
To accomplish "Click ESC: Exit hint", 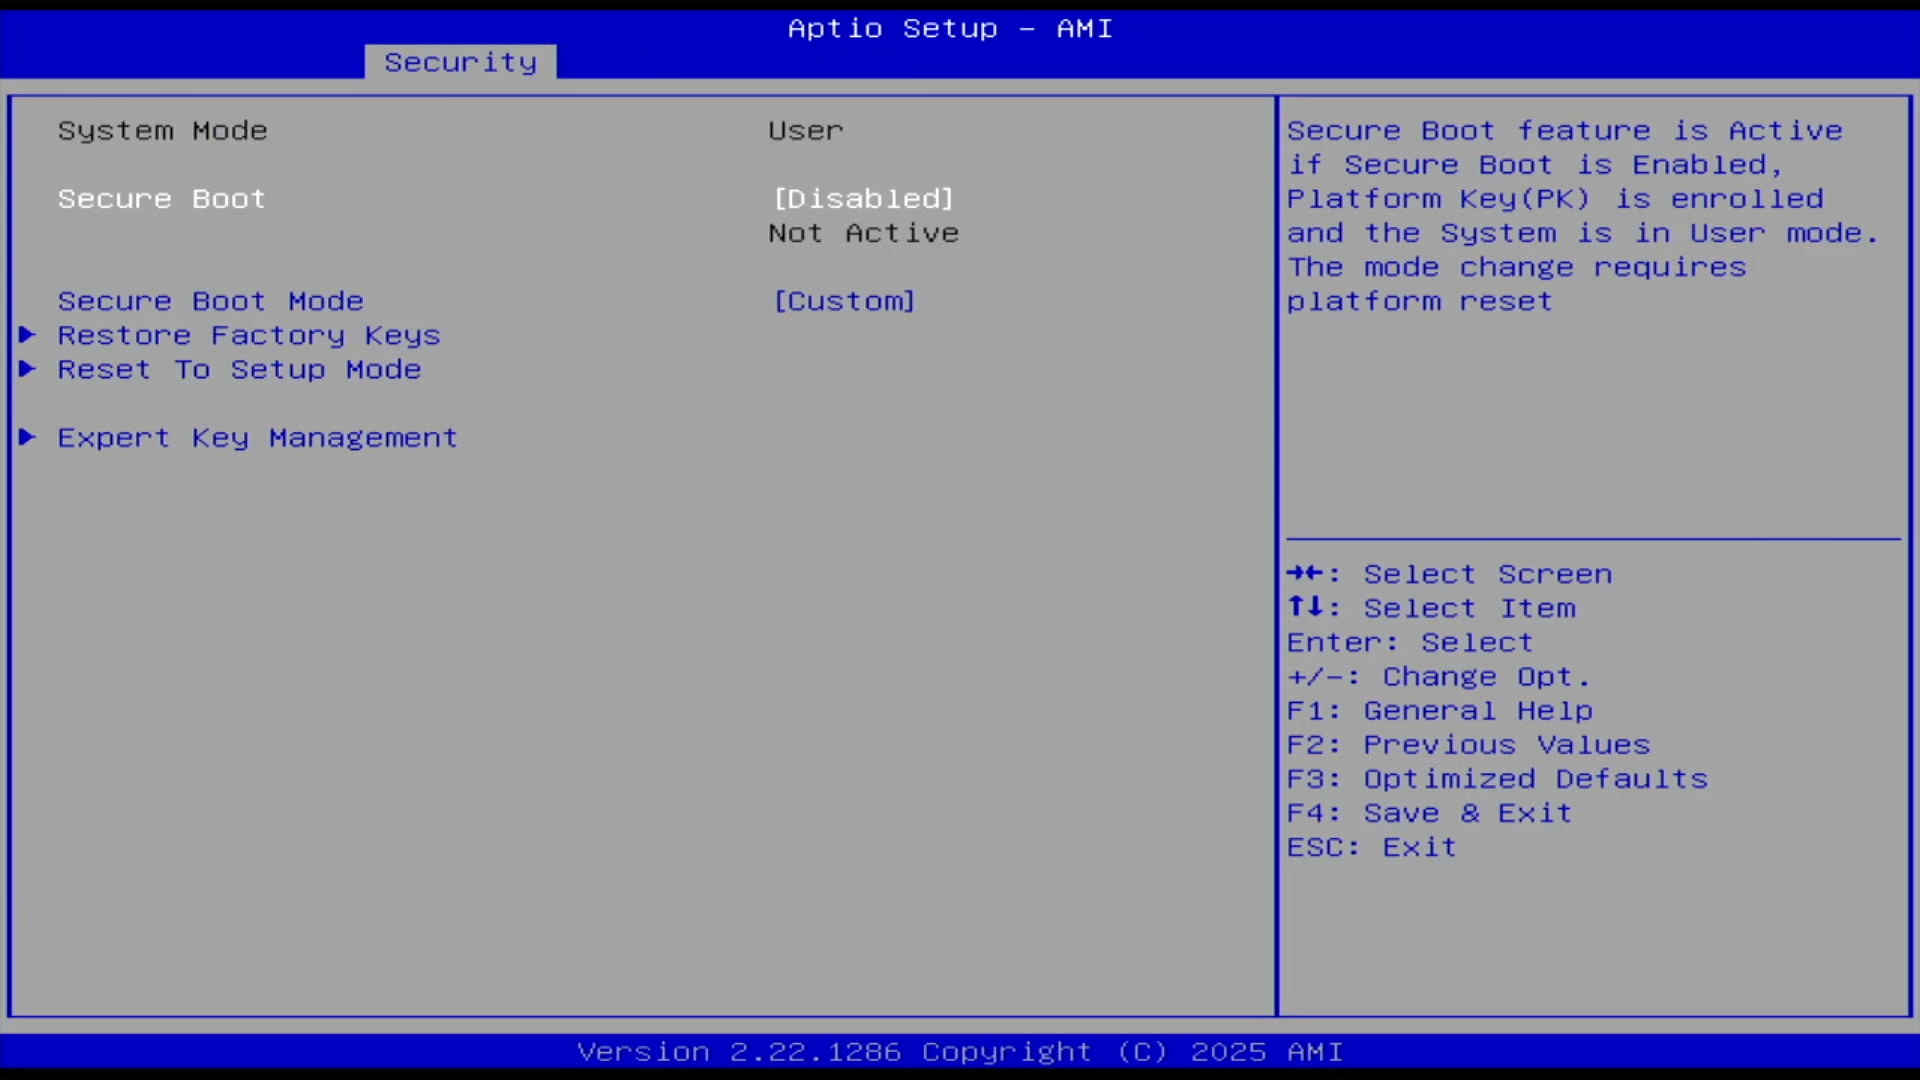I will [x=1371, y=847].
